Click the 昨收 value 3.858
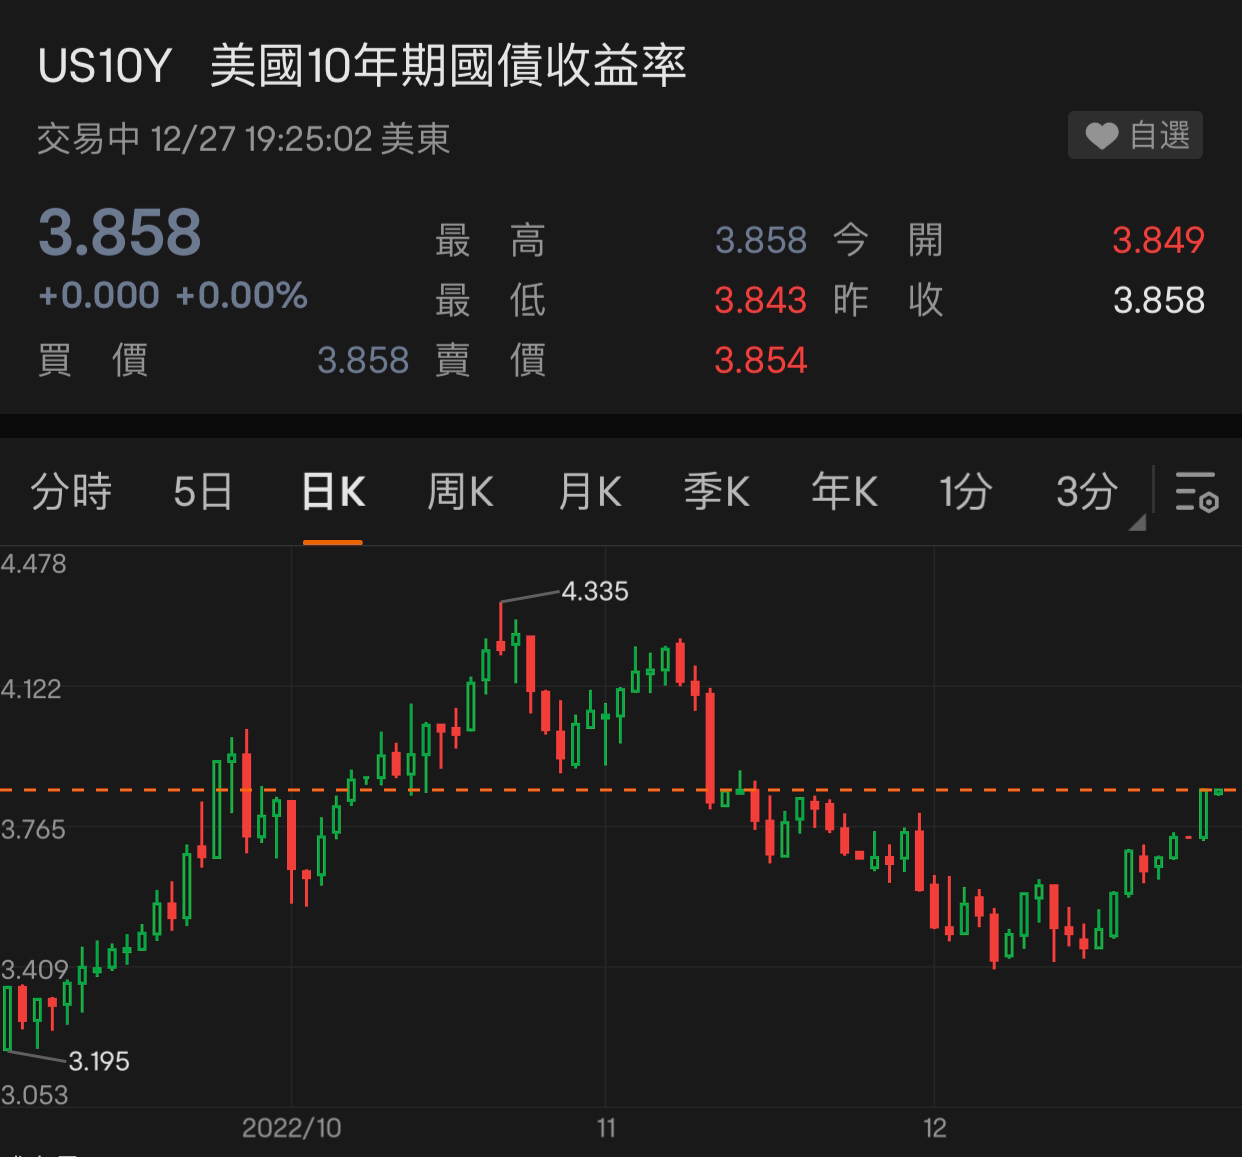Viewport: 1242px width, 1157px height. click(x=1159, y=300)
